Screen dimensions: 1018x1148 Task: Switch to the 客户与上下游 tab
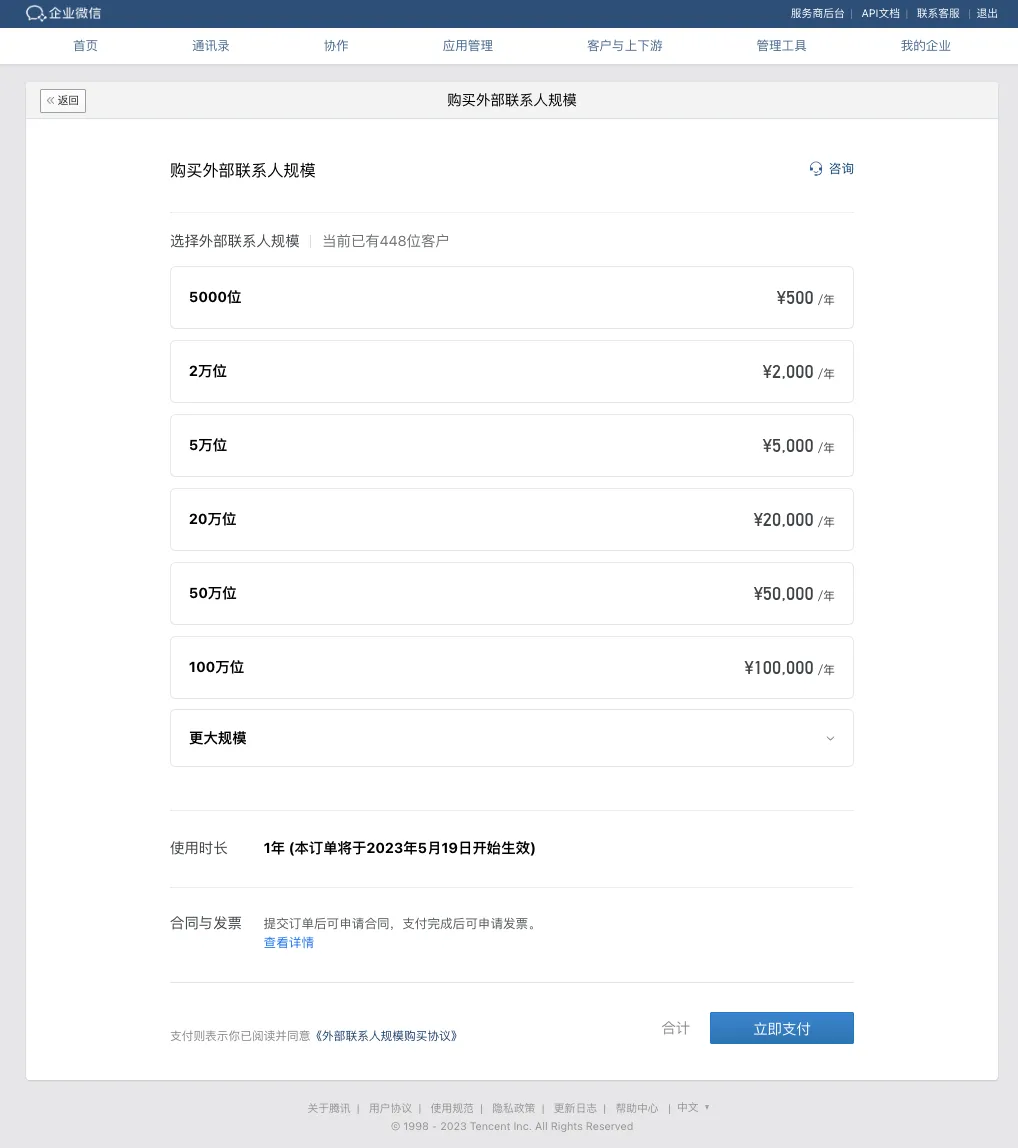point(624,45)
